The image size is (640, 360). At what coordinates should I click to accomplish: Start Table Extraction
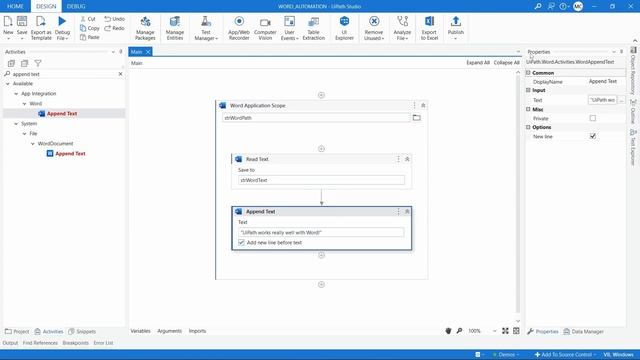(313, 28)
